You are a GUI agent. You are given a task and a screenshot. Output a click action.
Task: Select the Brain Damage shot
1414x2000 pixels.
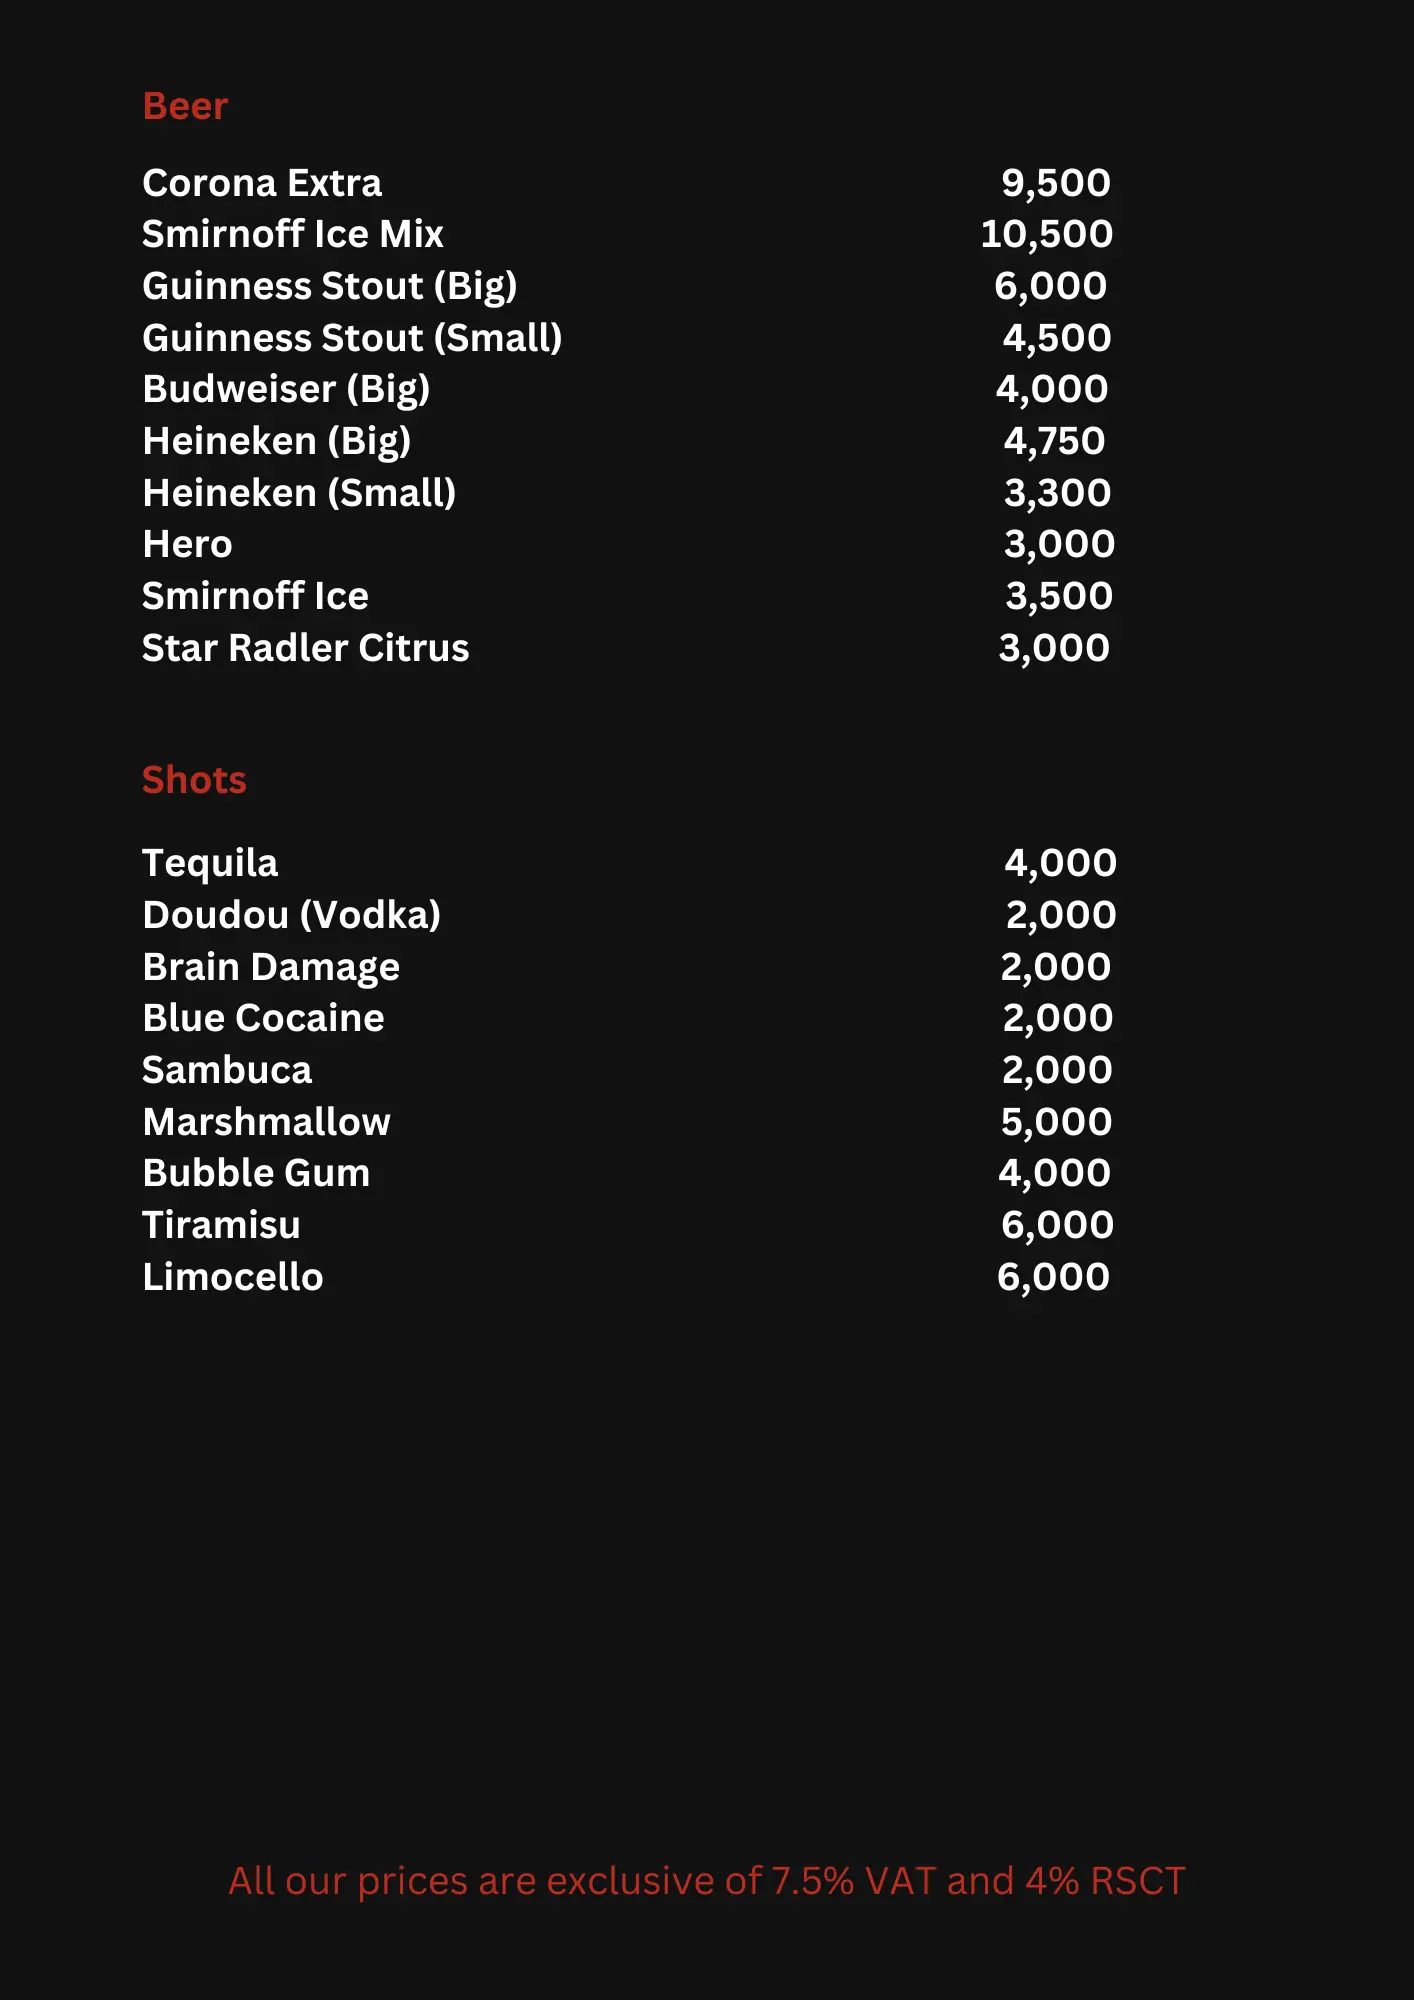tap(271, 967)
